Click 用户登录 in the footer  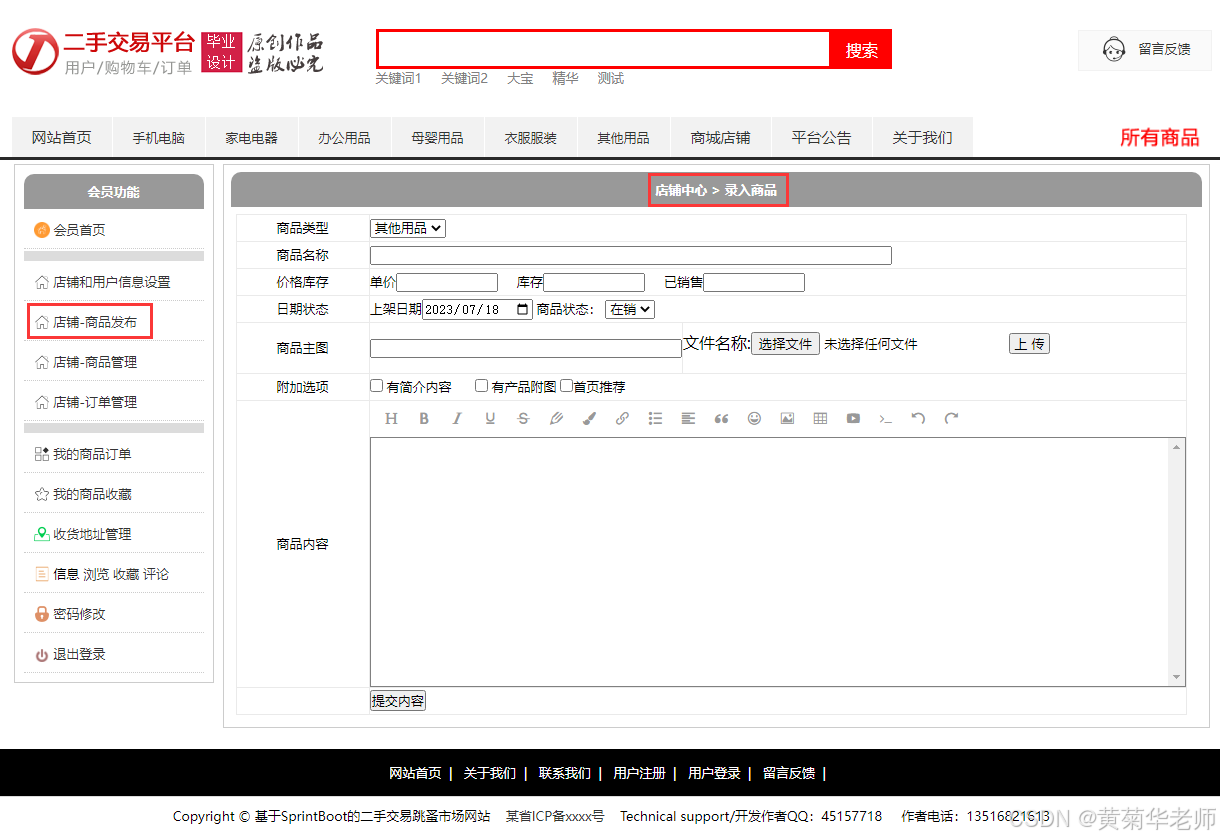coord(714,773)
